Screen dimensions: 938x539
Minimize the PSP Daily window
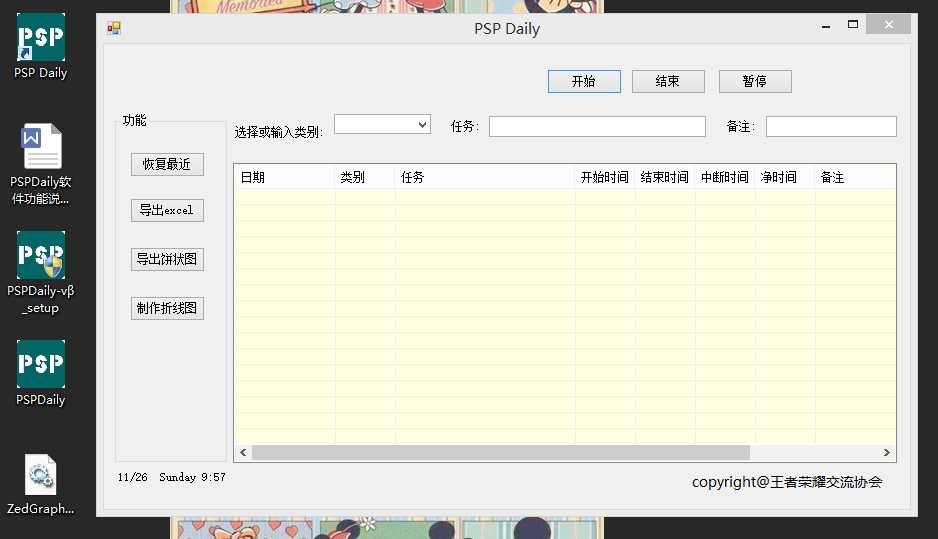pos(826,25)
